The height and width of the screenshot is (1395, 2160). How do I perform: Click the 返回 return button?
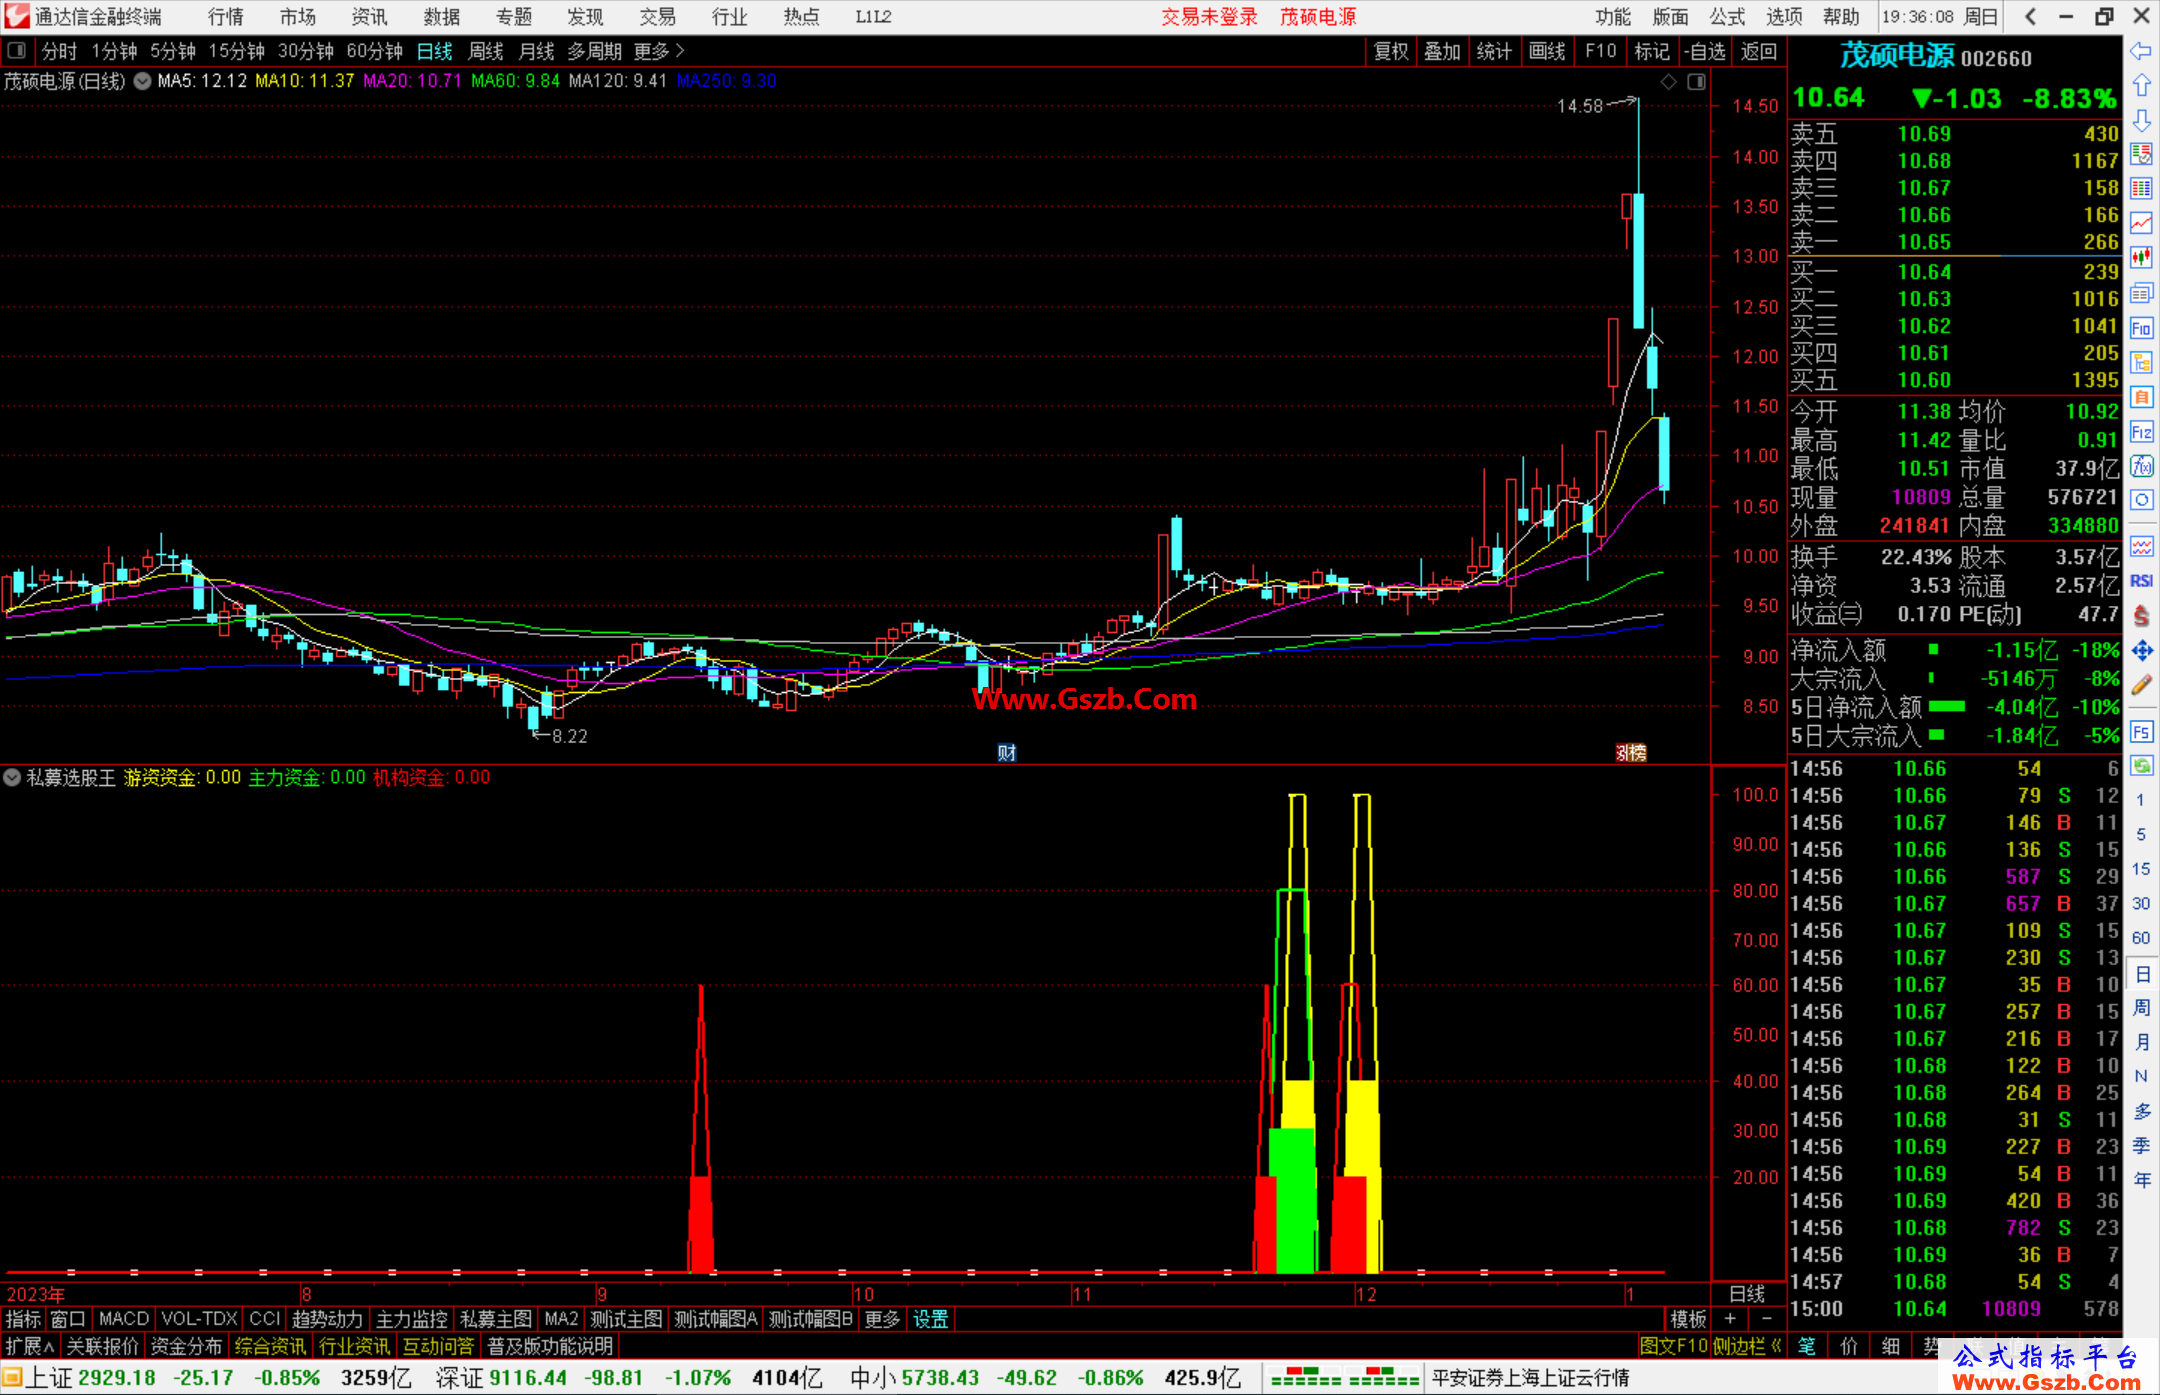(x=1759, y=51)
